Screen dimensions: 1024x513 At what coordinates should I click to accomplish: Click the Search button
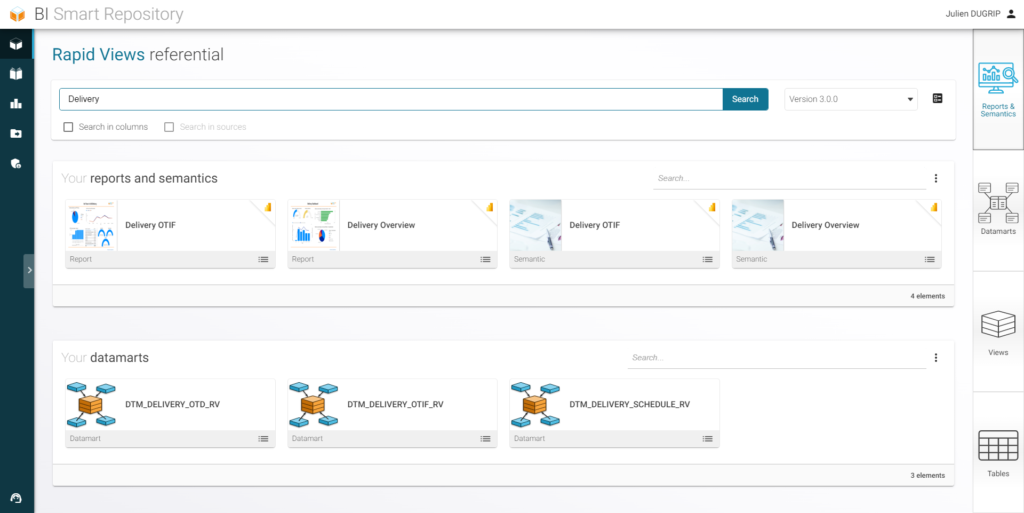(x=745, y=99)
